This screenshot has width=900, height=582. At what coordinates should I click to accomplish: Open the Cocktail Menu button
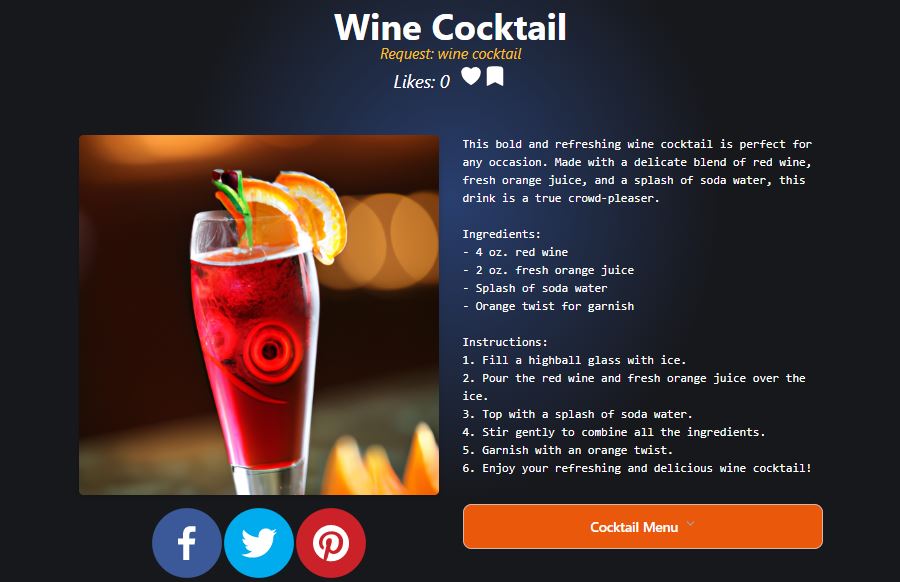(x=643, y=526)
